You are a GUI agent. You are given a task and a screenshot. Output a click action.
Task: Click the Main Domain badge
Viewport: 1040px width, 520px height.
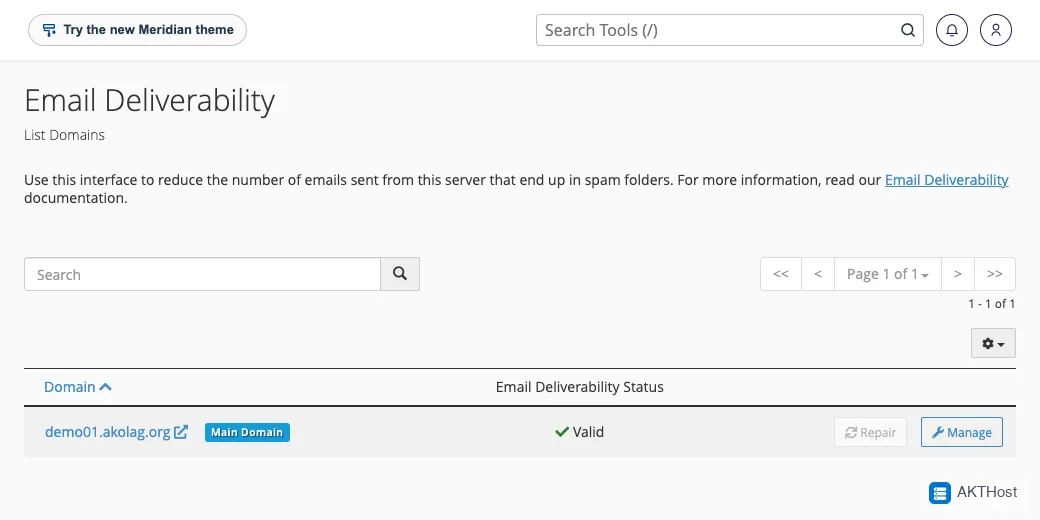[247, 432]
